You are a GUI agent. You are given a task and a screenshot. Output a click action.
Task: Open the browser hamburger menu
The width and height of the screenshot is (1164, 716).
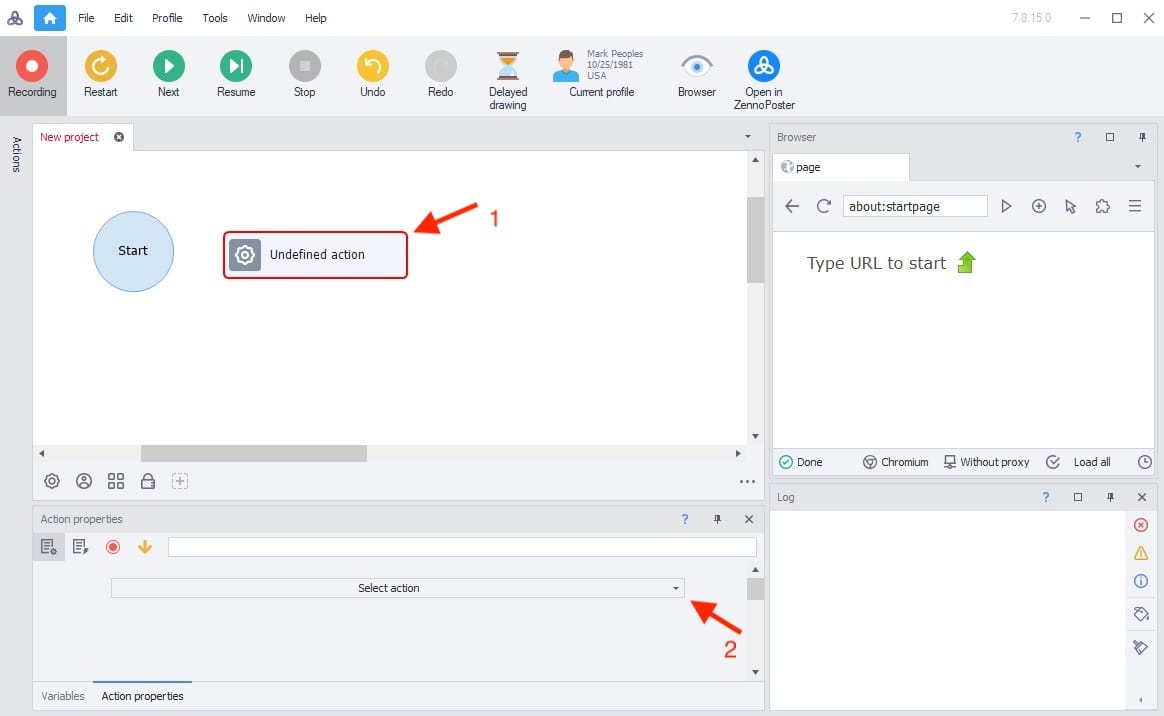[x=1134, y=206]
